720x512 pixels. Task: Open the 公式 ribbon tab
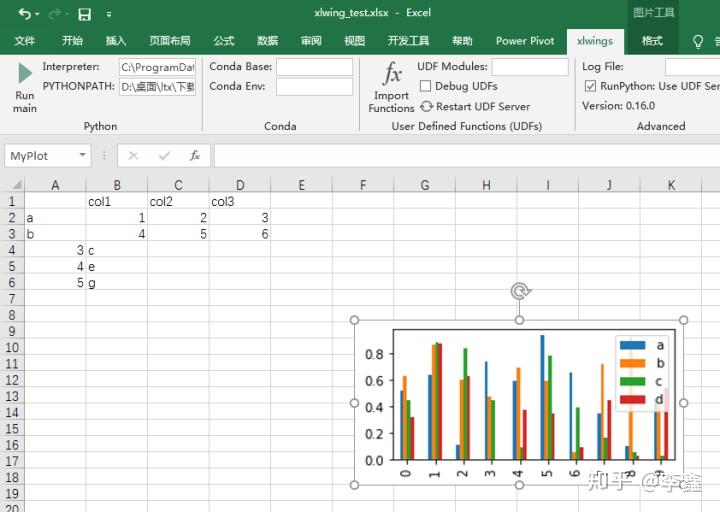(224, 41)
